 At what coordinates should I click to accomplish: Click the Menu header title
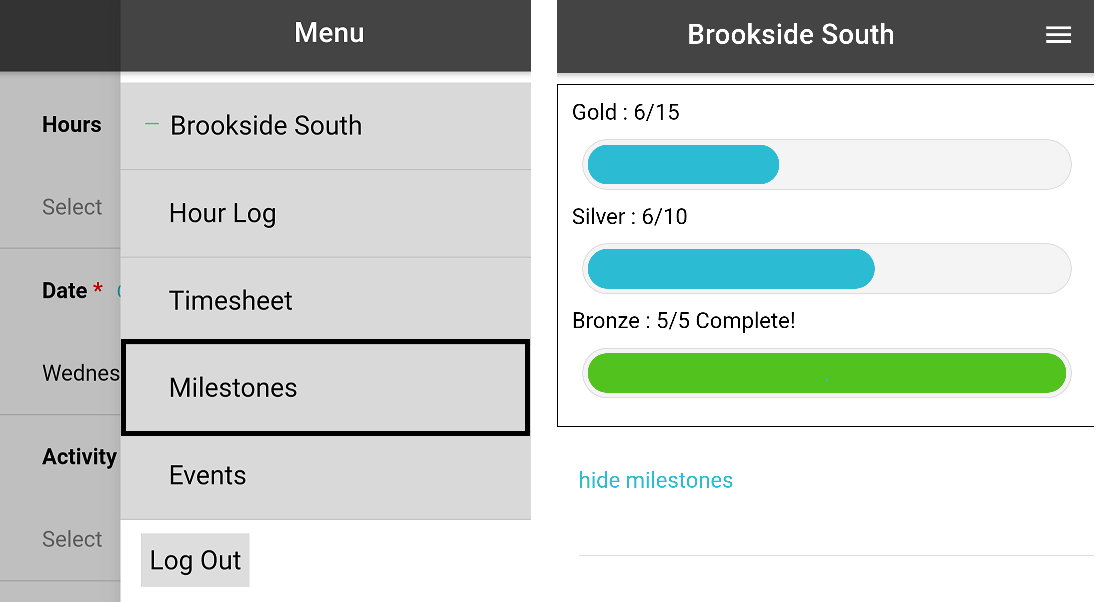pos(329,33)
